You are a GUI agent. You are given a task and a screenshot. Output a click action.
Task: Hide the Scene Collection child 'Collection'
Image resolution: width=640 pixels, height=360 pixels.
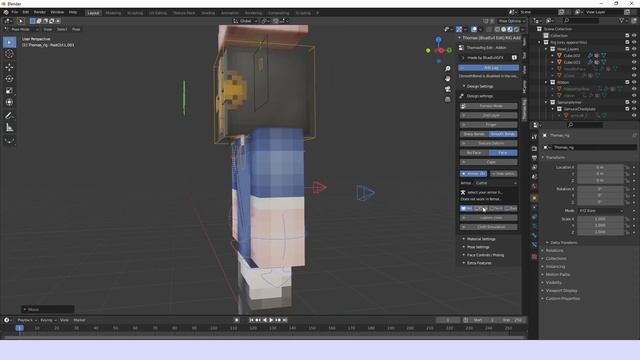pyautogui.click(x=634, y=36)
